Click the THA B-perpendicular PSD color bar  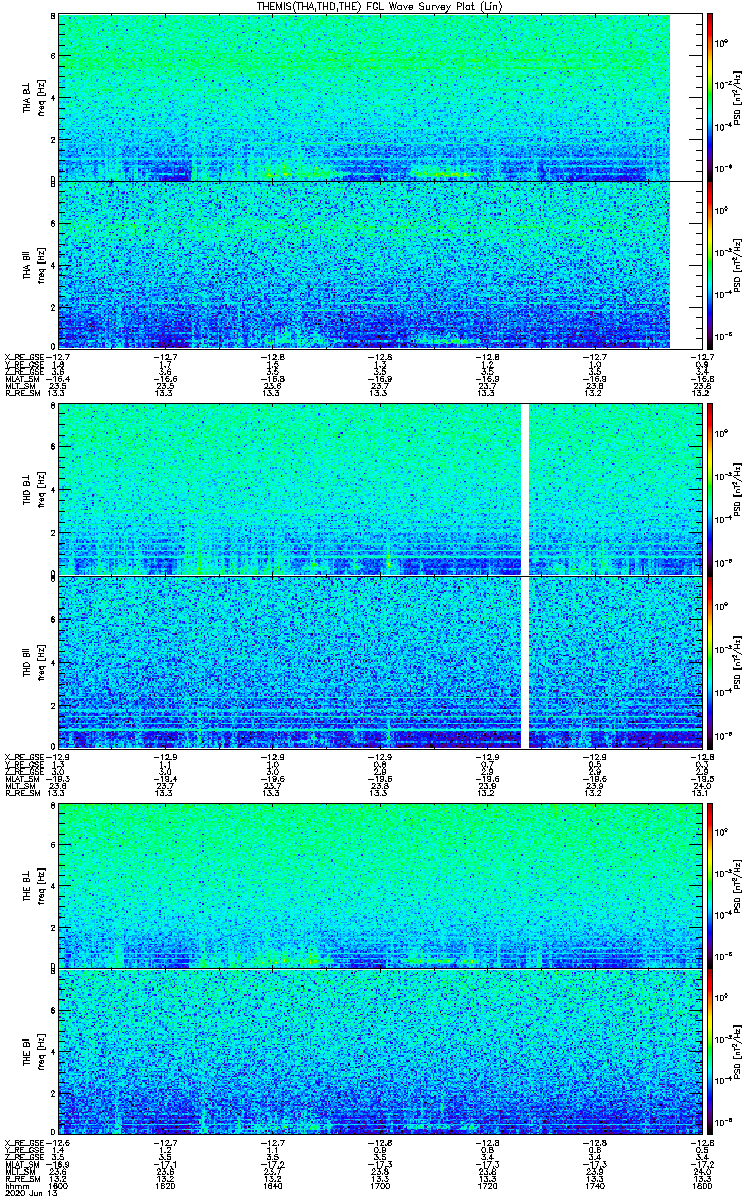coord(709,97)
